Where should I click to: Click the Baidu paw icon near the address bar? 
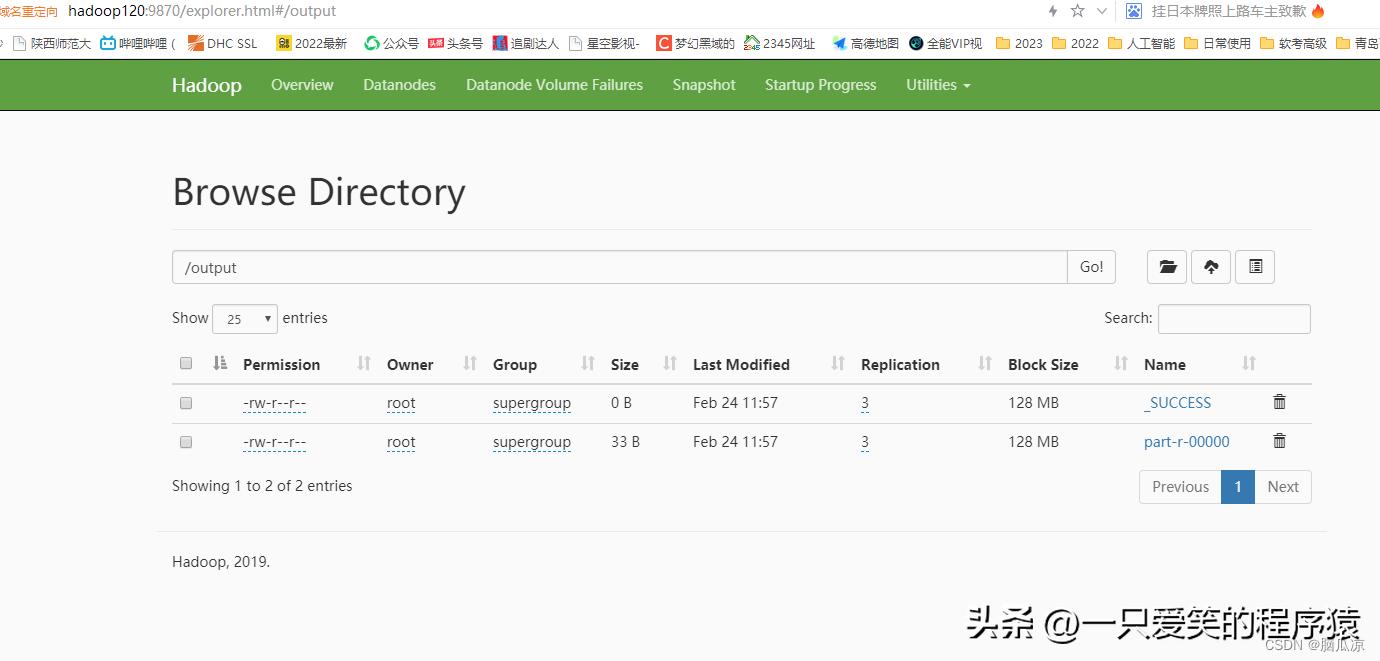tap(1133, 11)
